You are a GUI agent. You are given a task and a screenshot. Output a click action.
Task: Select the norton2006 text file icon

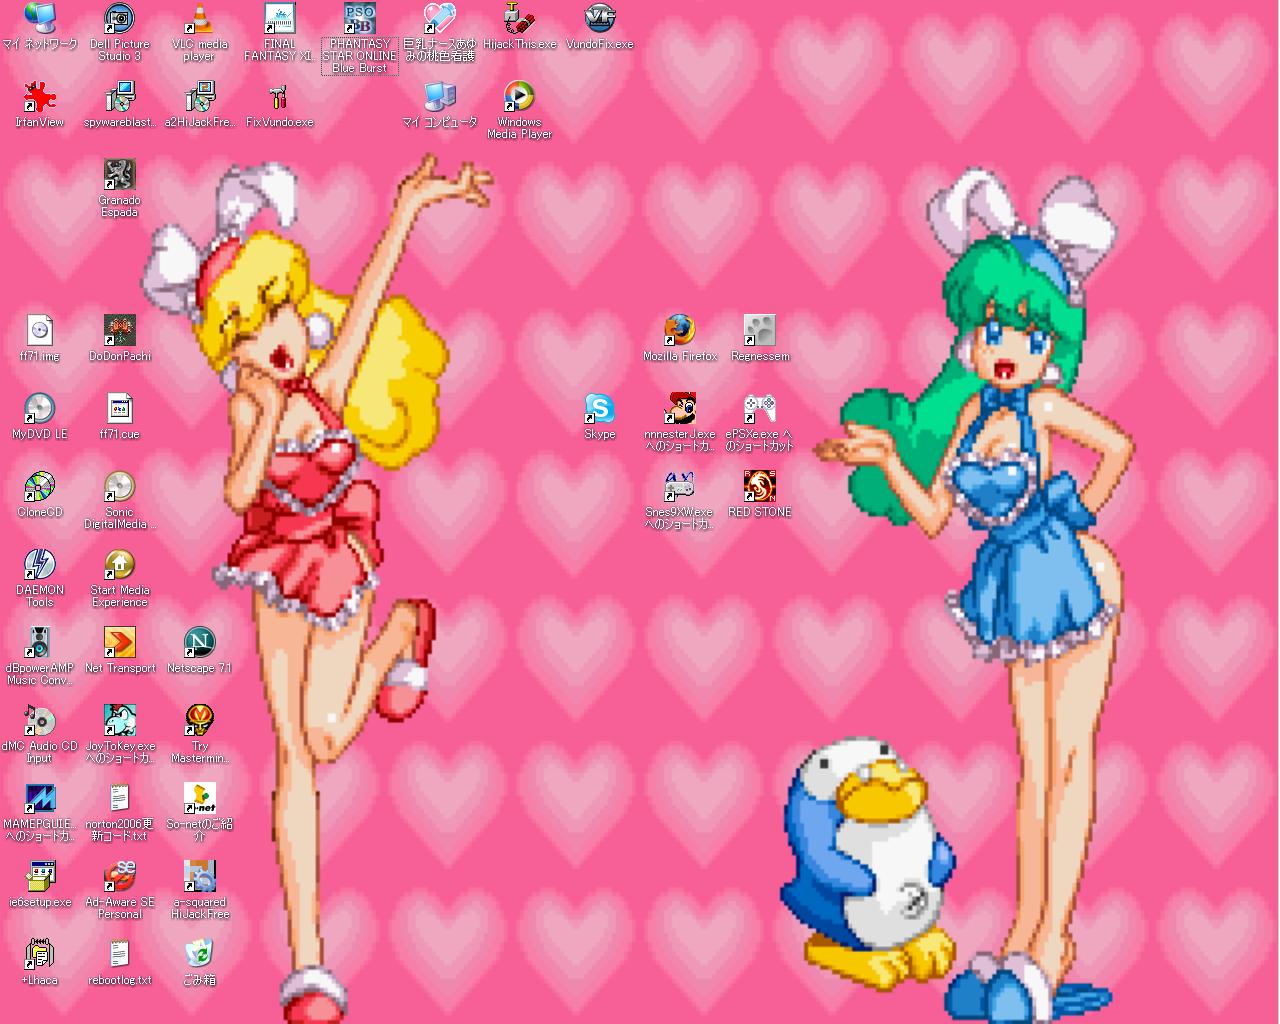click(120, 798)
